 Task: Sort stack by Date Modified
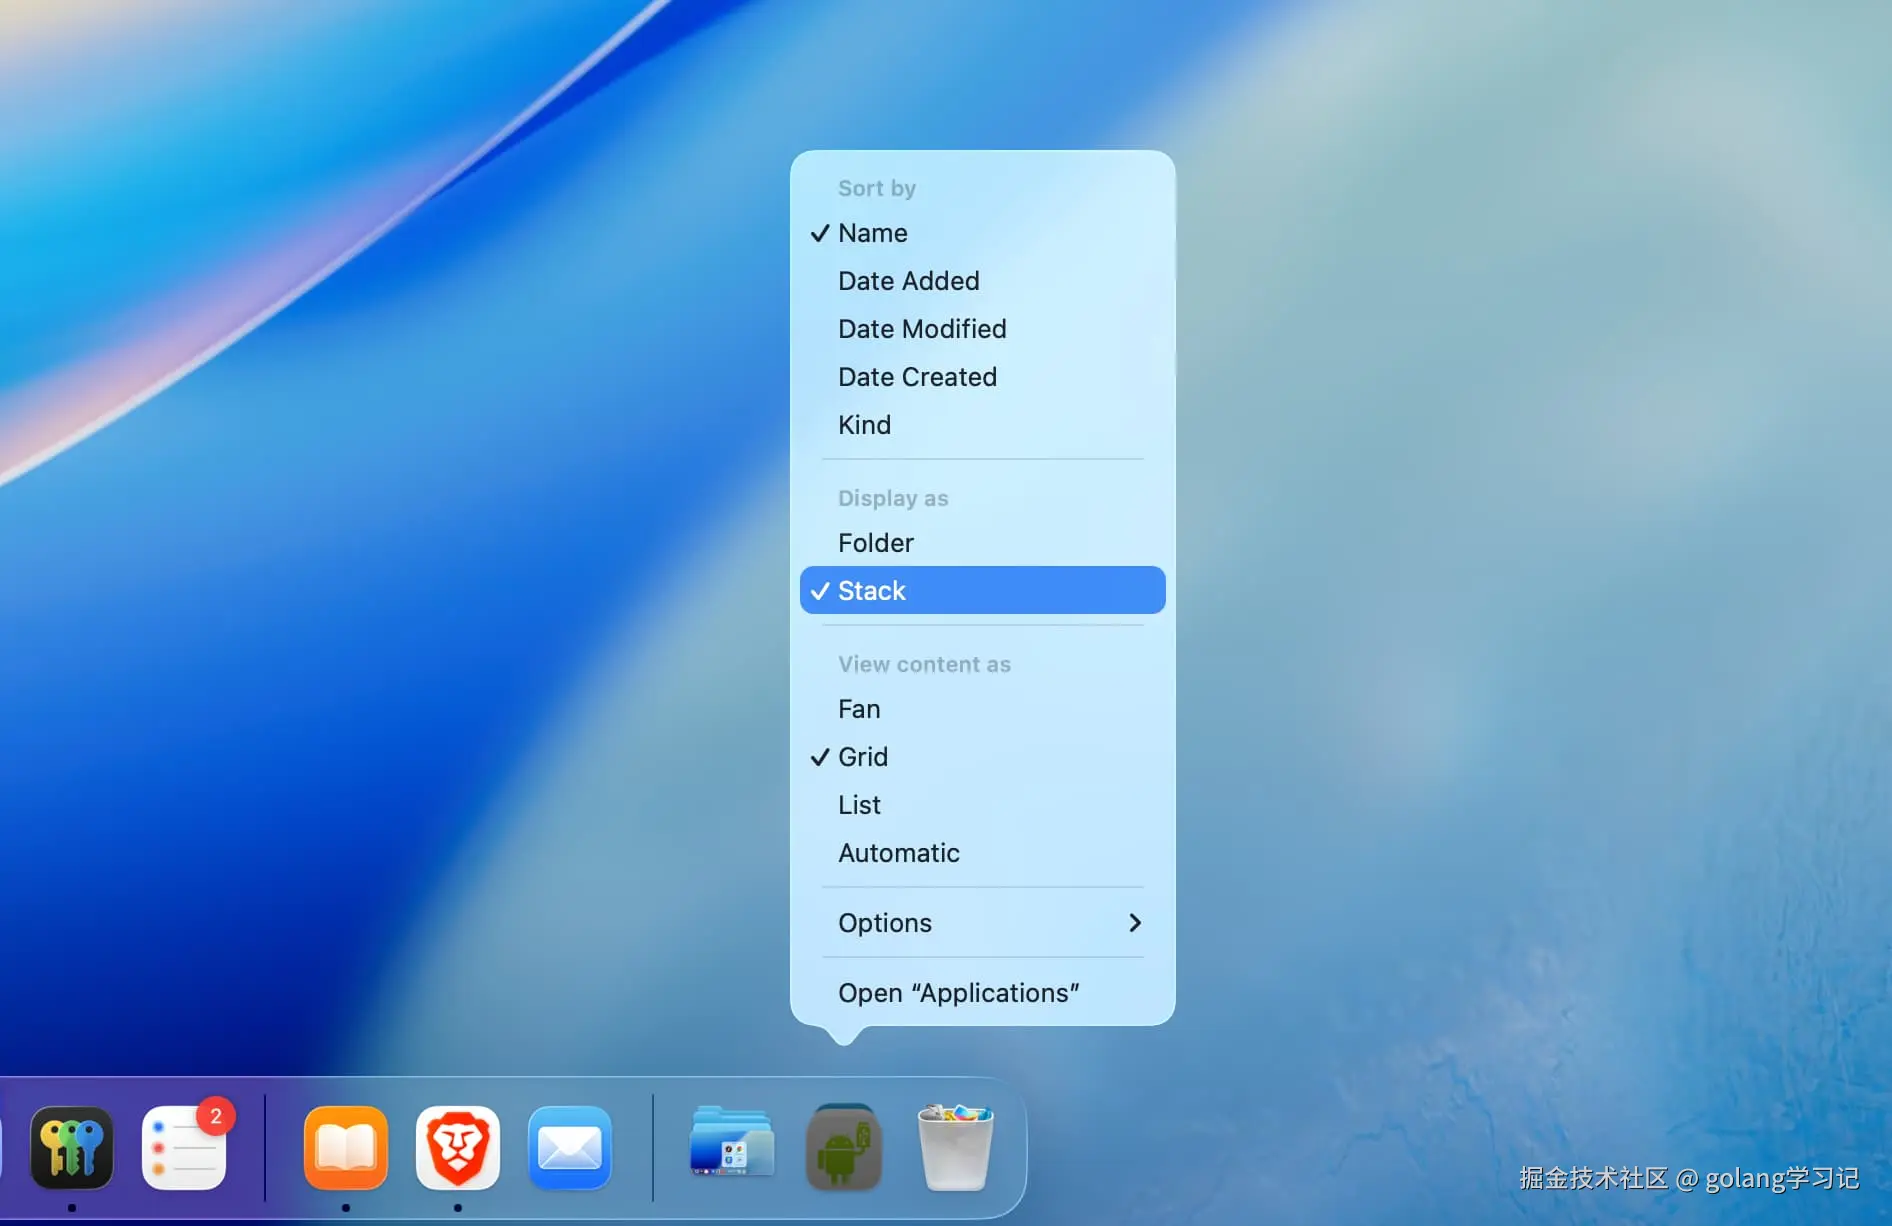pos(983,329)
